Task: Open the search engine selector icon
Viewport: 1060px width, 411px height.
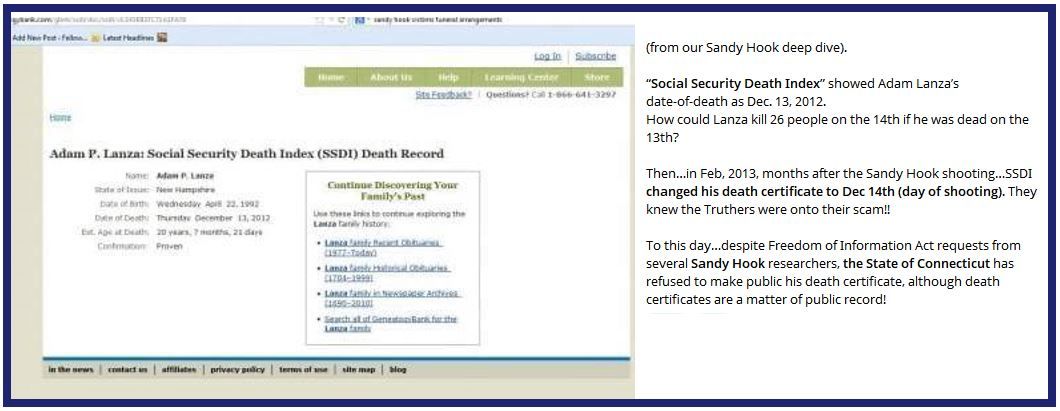Action: coord(360,20)
